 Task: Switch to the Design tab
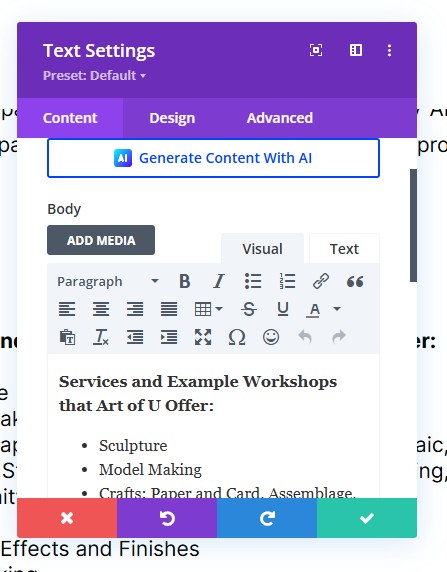[x=172, y=118]
